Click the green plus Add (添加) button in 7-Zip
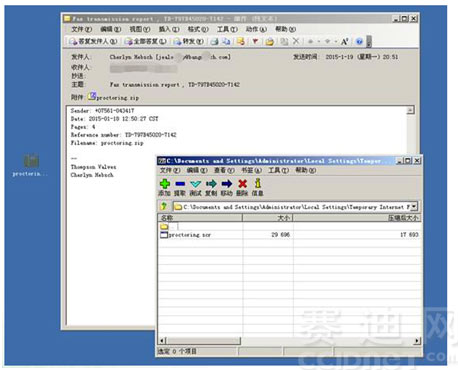Viewport: 458px width, 370px height. click(165, 187)
